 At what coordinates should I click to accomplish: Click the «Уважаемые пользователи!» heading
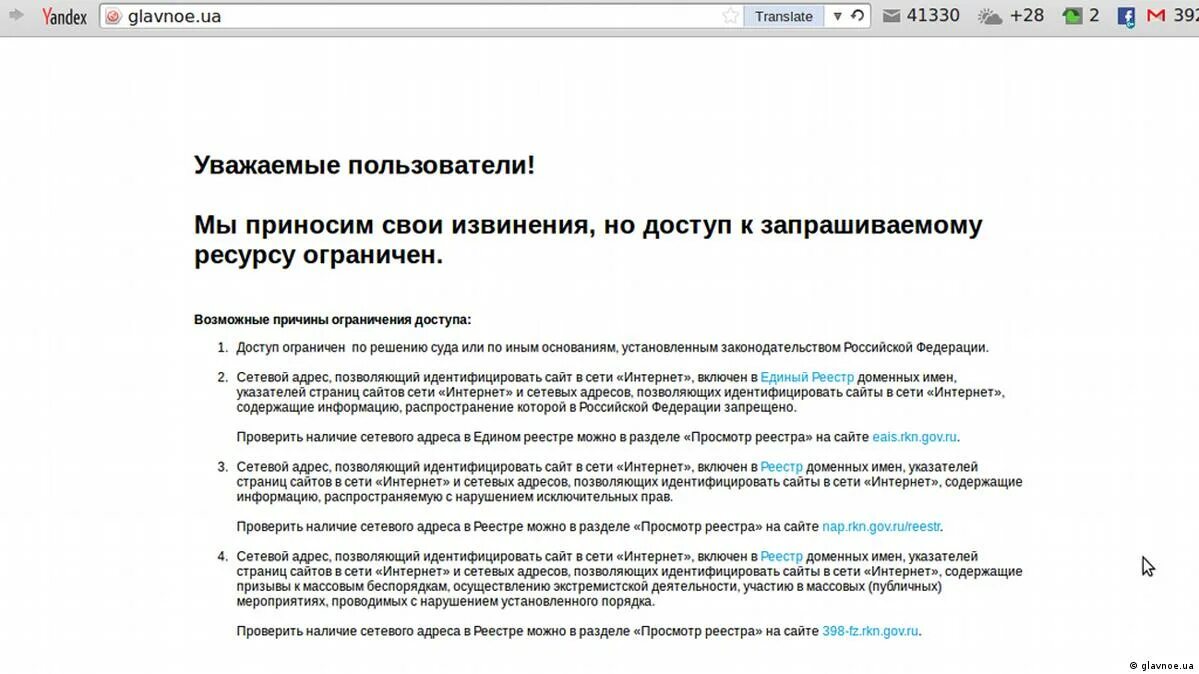(x=364, y=164)
